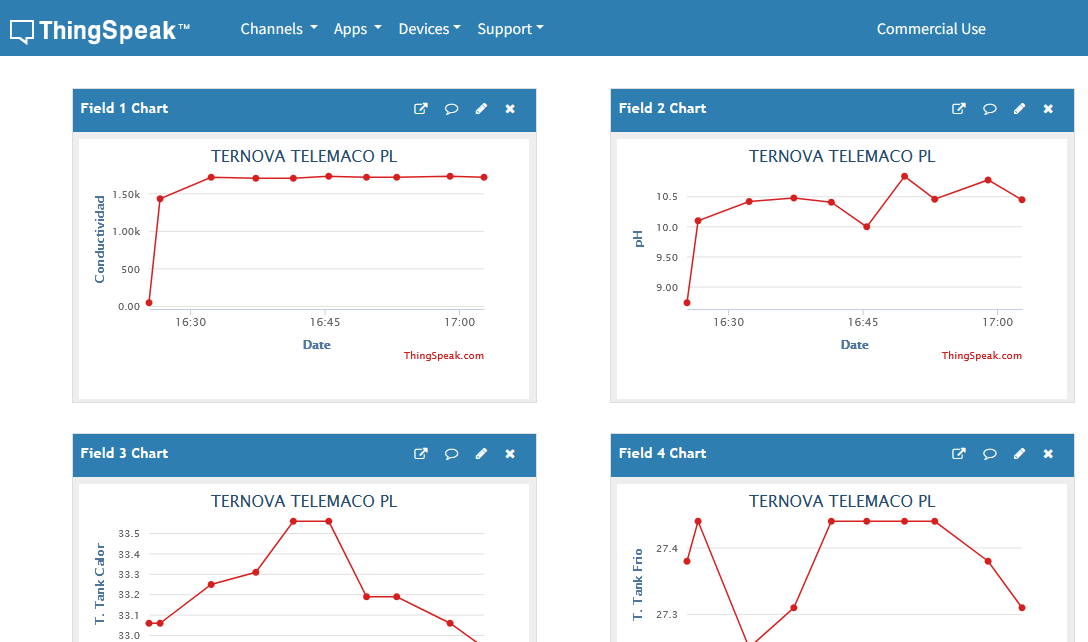Show comments bubble on Field 4 Chart
This screenshot has height=642, width=1088.
click(989, 454)
